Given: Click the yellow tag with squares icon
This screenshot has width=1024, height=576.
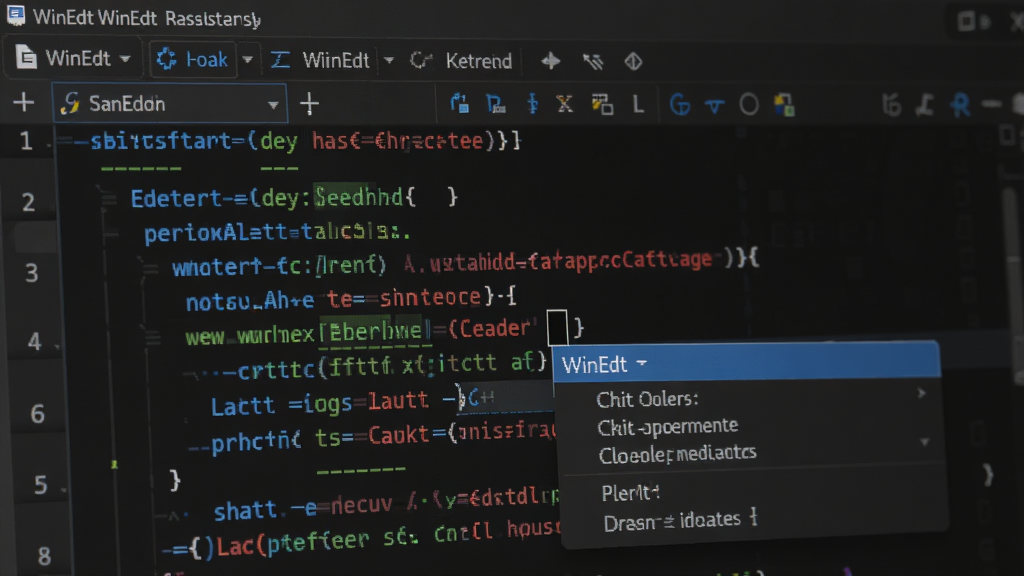Looking at the screenshot, I should [x=602, y=104].
